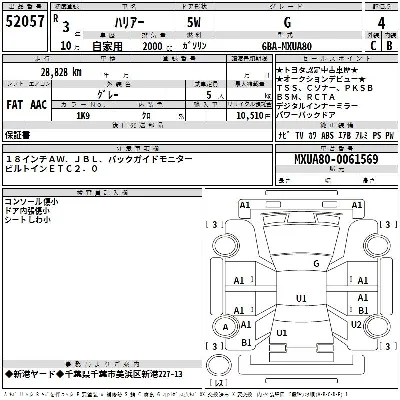This screenshot has height=400, width=400.
Task: Click the PW equipment label
Action: 389,135
